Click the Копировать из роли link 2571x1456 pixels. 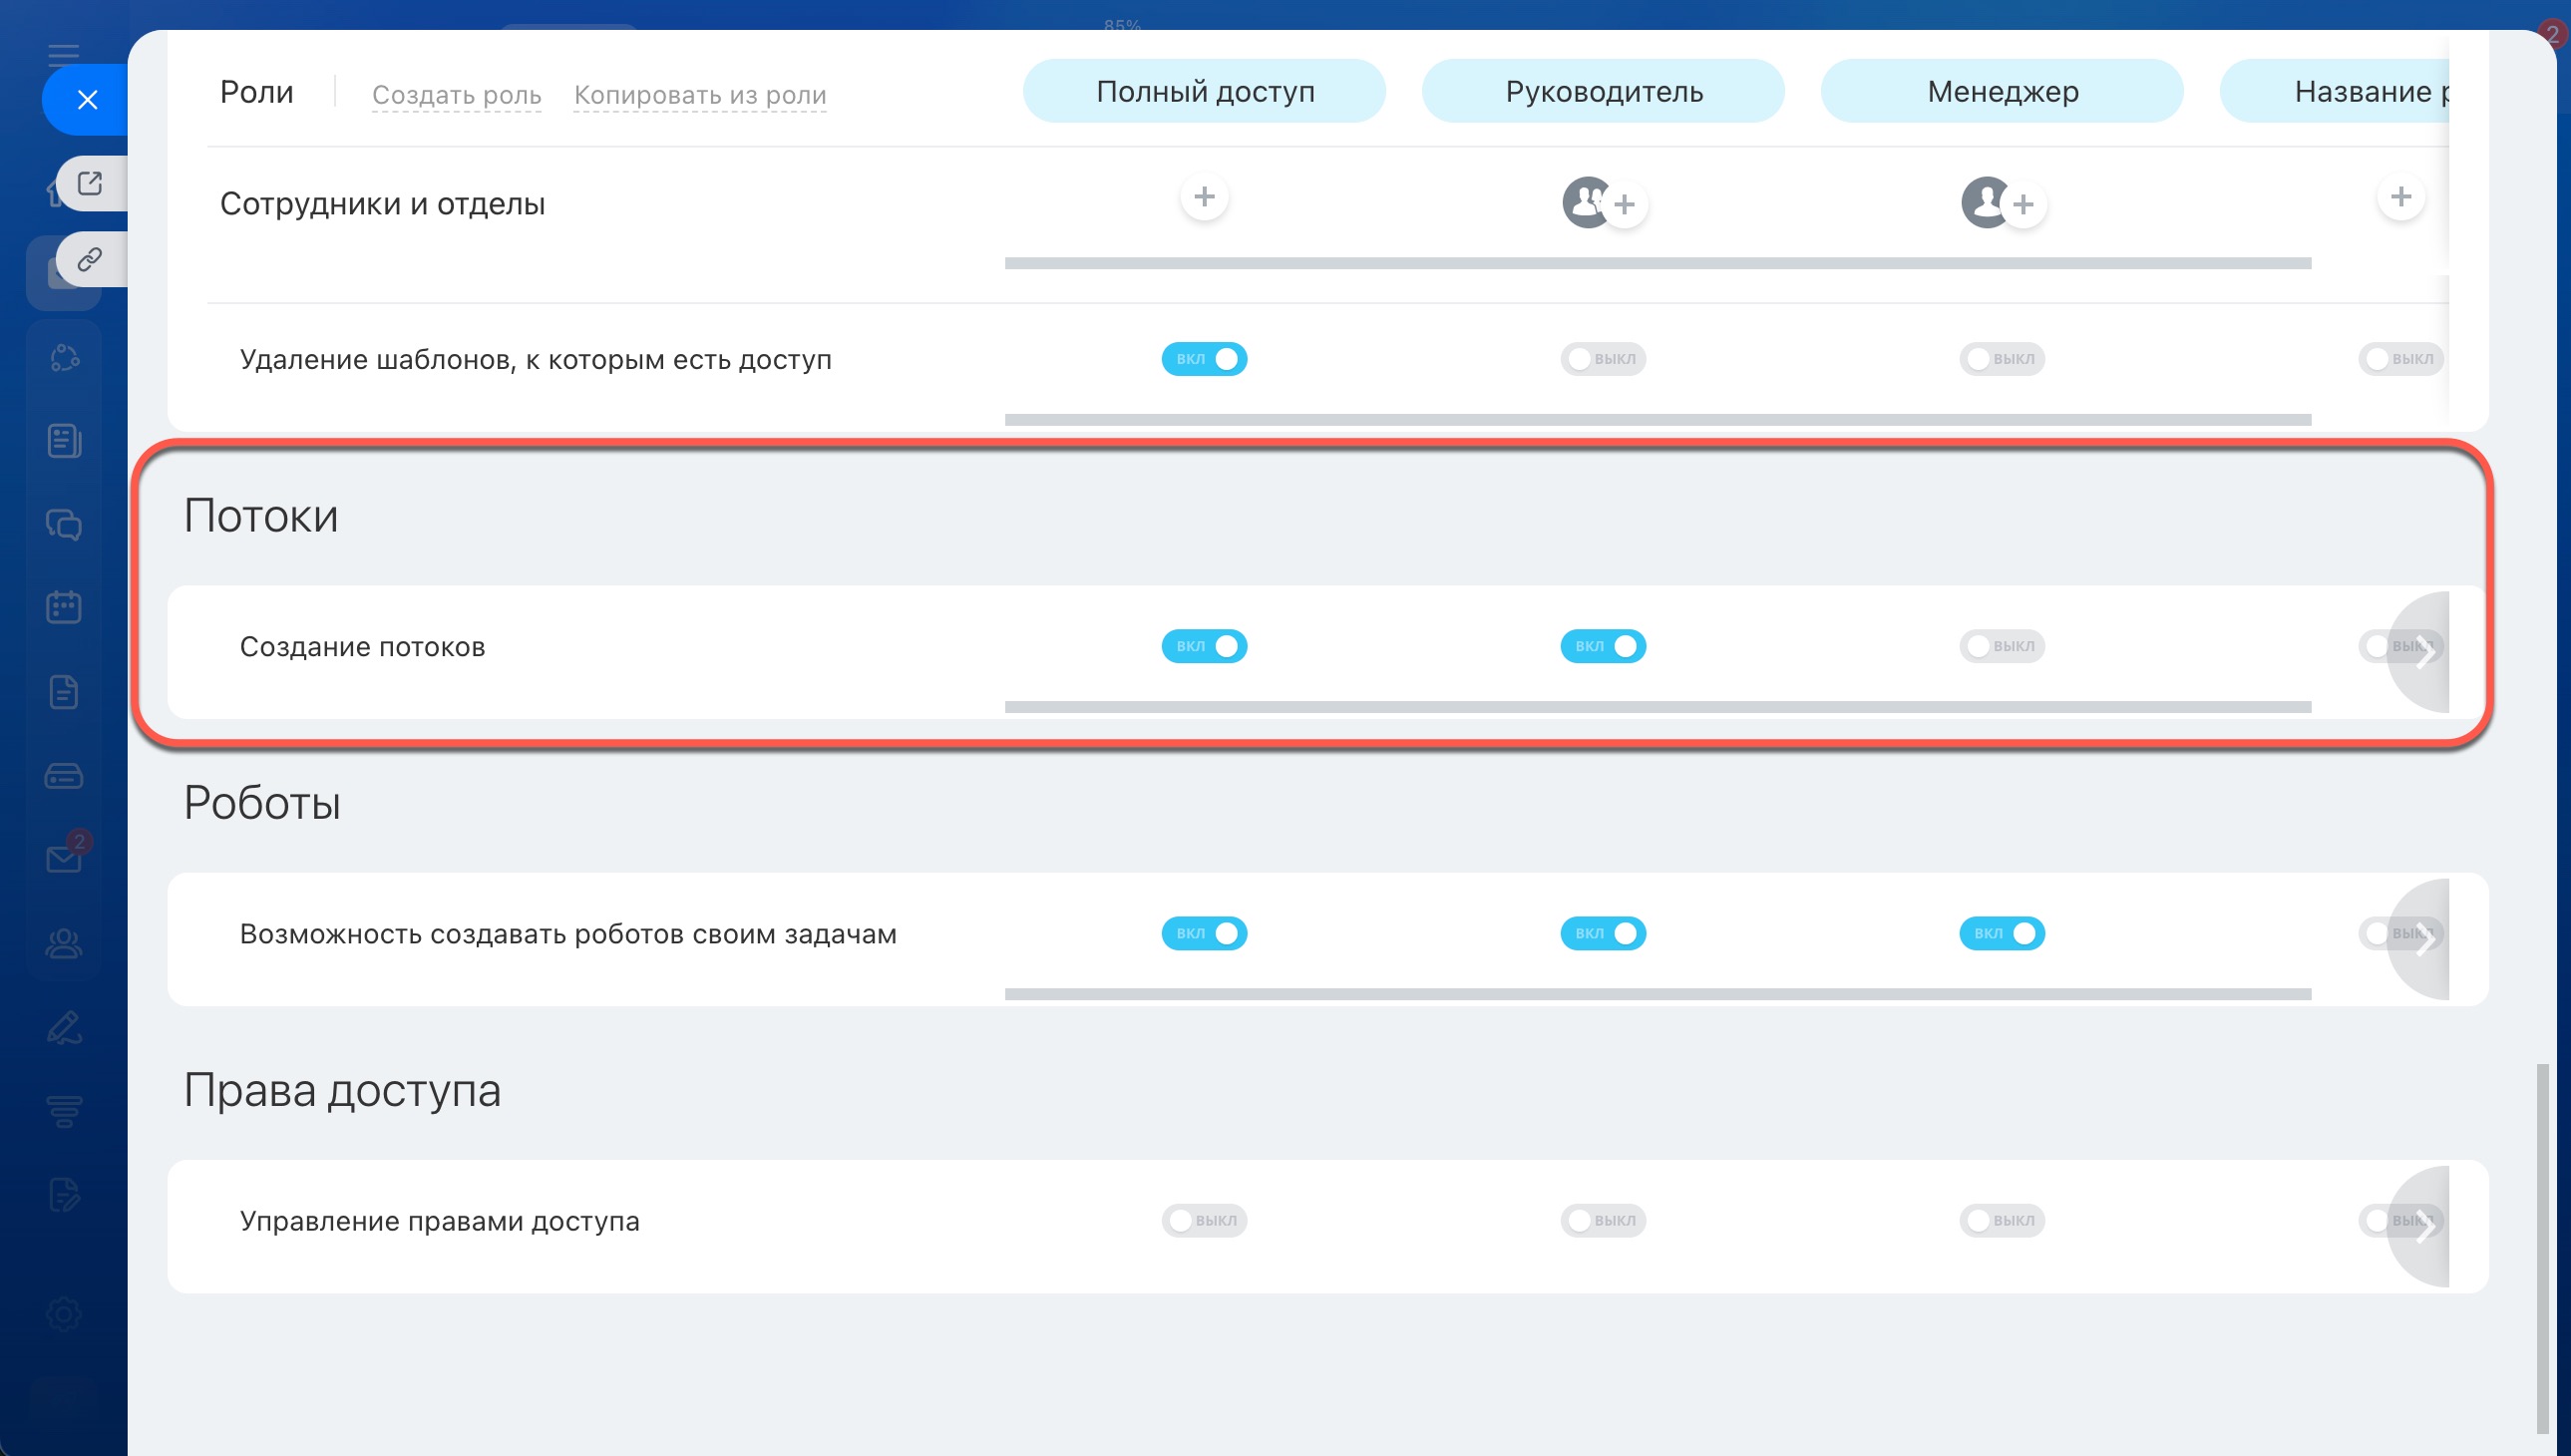pyautogui.click(x=699, y=95)
